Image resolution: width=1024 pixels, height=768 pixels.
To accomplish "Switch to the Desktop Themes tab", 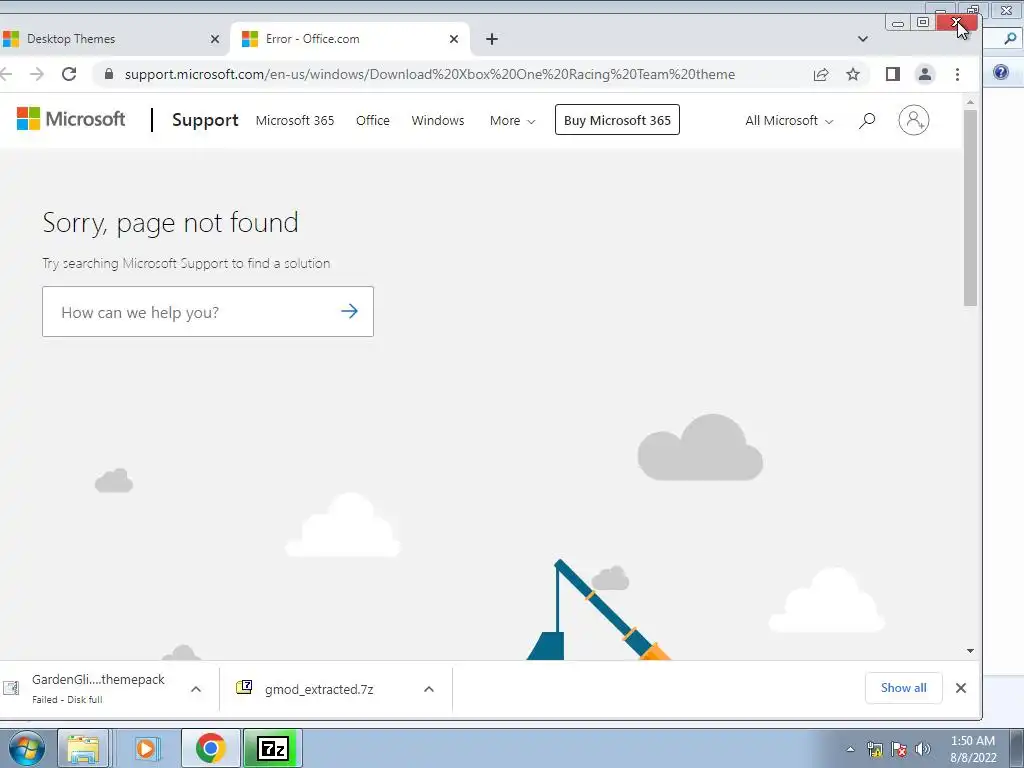I will (x=111, y=39).
